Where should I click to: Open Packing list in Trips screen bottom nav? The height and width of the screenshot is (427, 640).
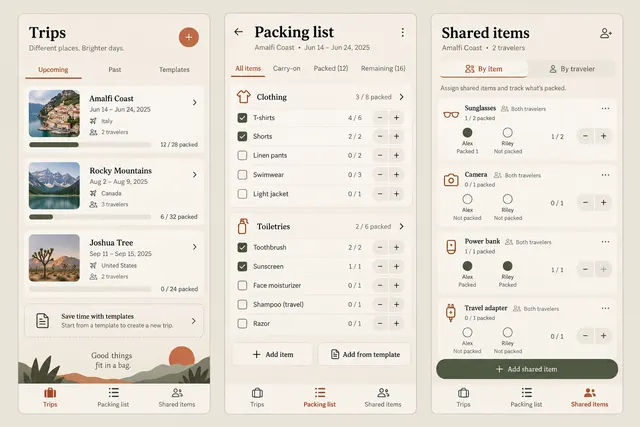click(x=113, y=398)
